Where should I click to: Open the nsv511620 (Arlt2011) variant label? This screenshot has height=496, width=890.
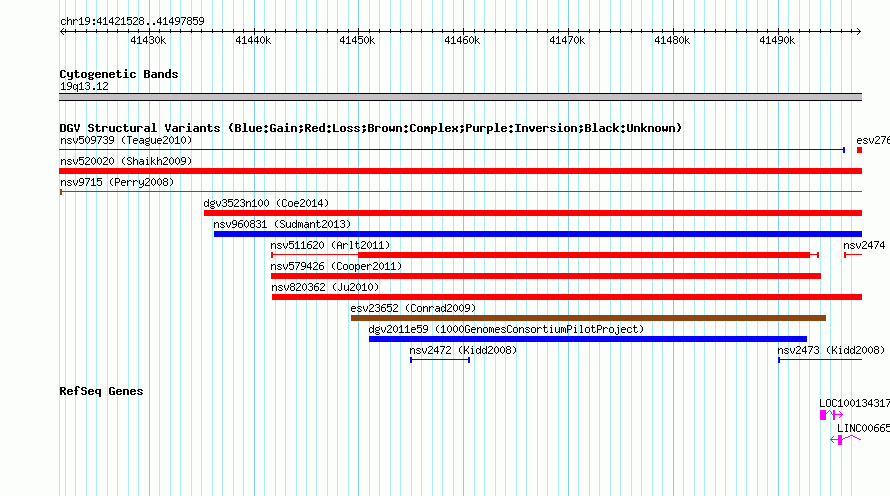[330, 245]
